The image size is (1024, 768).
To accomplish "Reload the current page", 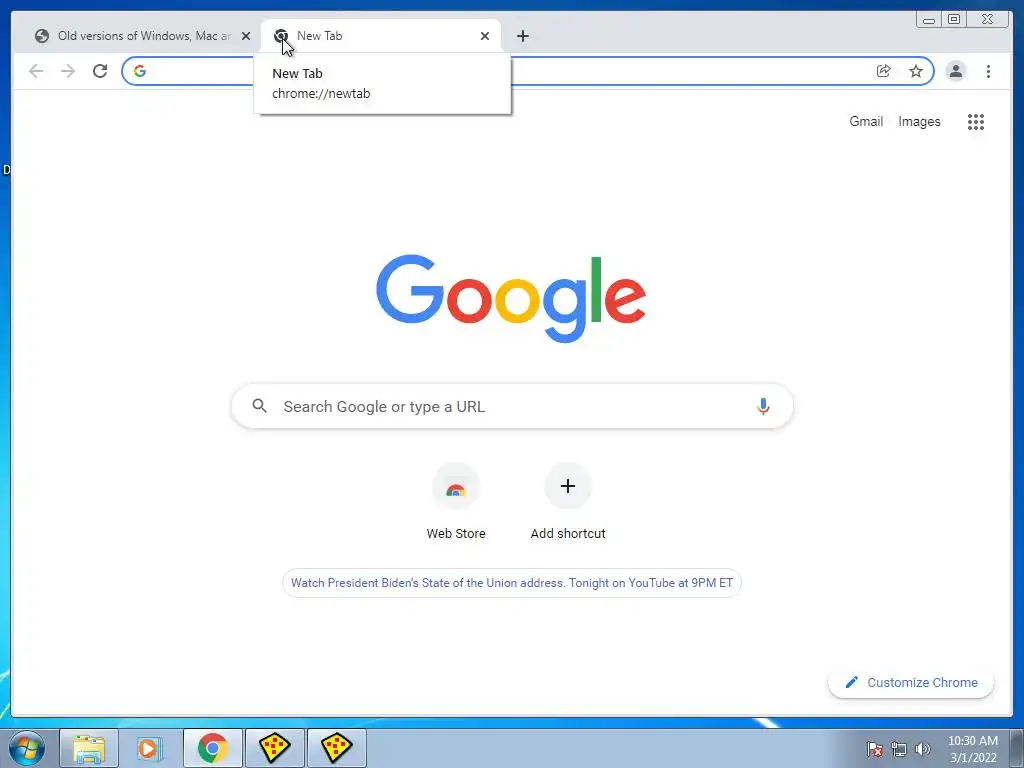I will pos(100,71).
